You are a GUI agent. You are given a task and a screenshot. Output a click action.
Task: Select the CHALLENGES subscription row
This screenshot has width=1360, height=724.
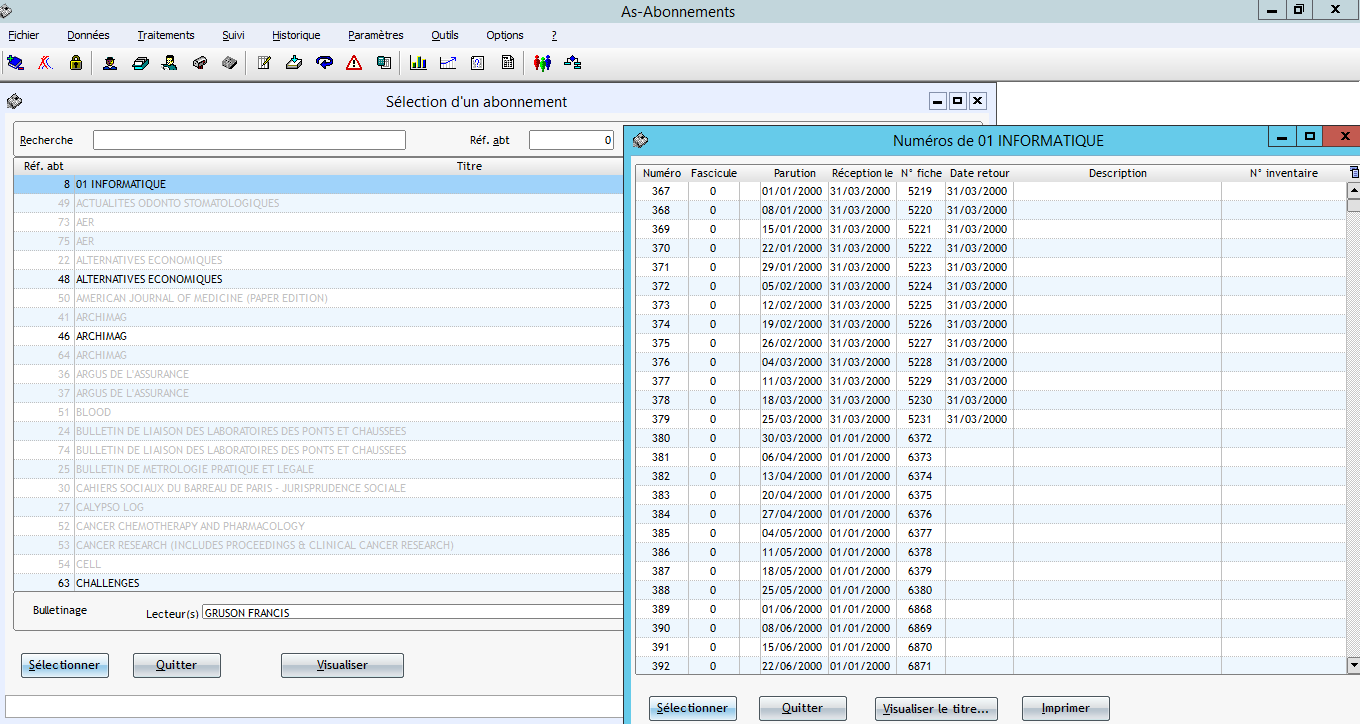tap(318, 583)
